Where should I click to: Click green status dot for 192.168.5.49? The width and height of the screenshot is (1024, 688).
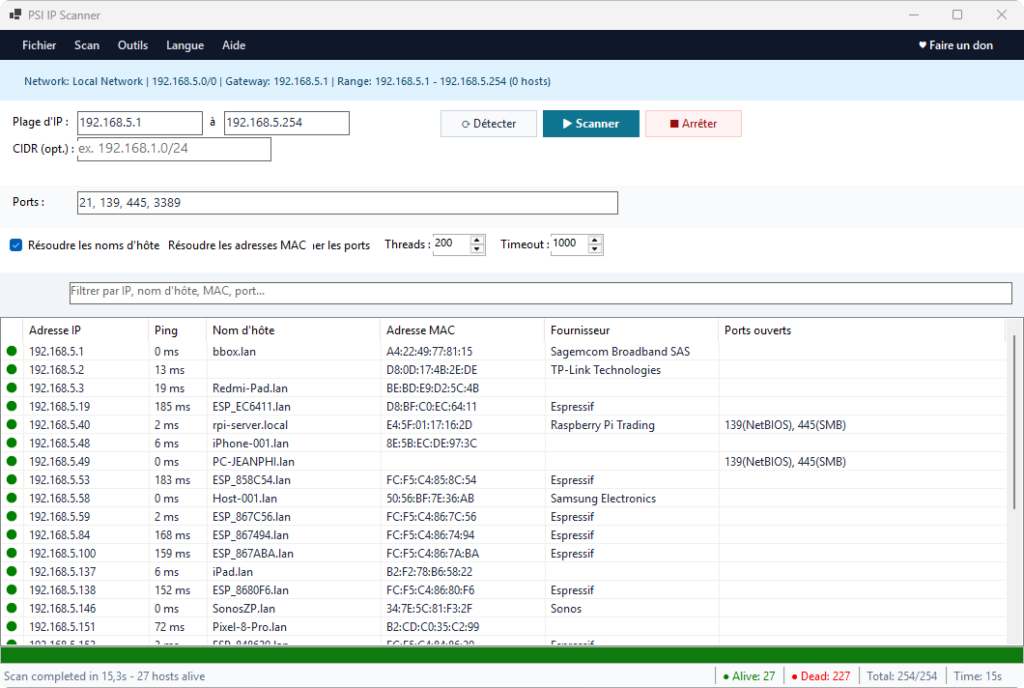pyautogui.click(x=12, y=461)
